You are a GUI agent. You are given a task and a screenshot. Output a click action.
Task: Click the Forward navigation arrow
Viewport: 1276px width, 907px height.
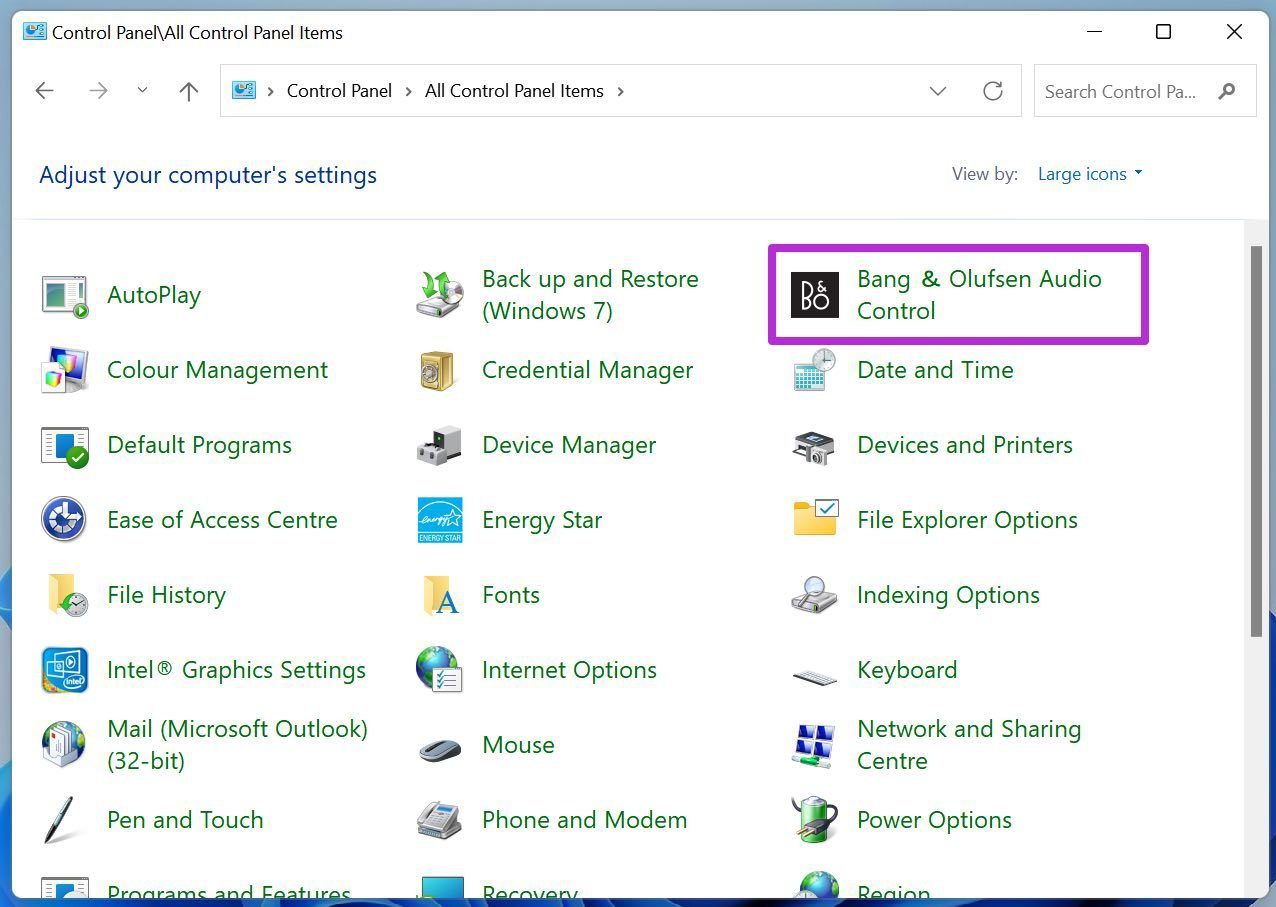(x=98, y=91)
